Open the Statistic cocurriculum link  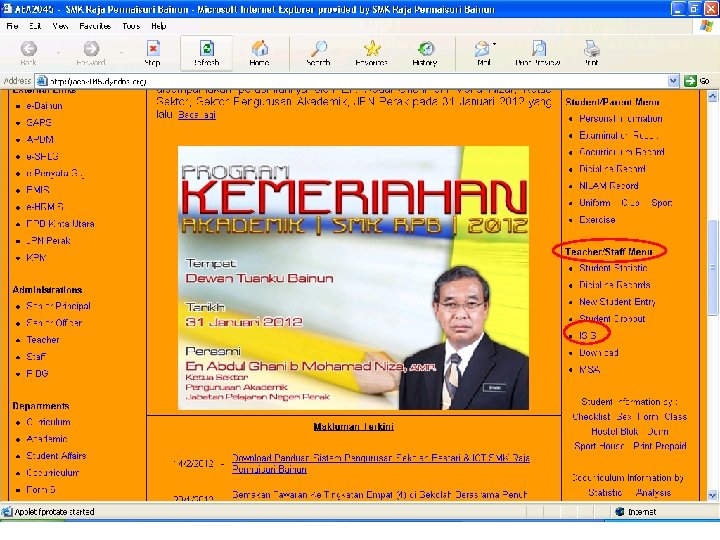coord(605,493)
